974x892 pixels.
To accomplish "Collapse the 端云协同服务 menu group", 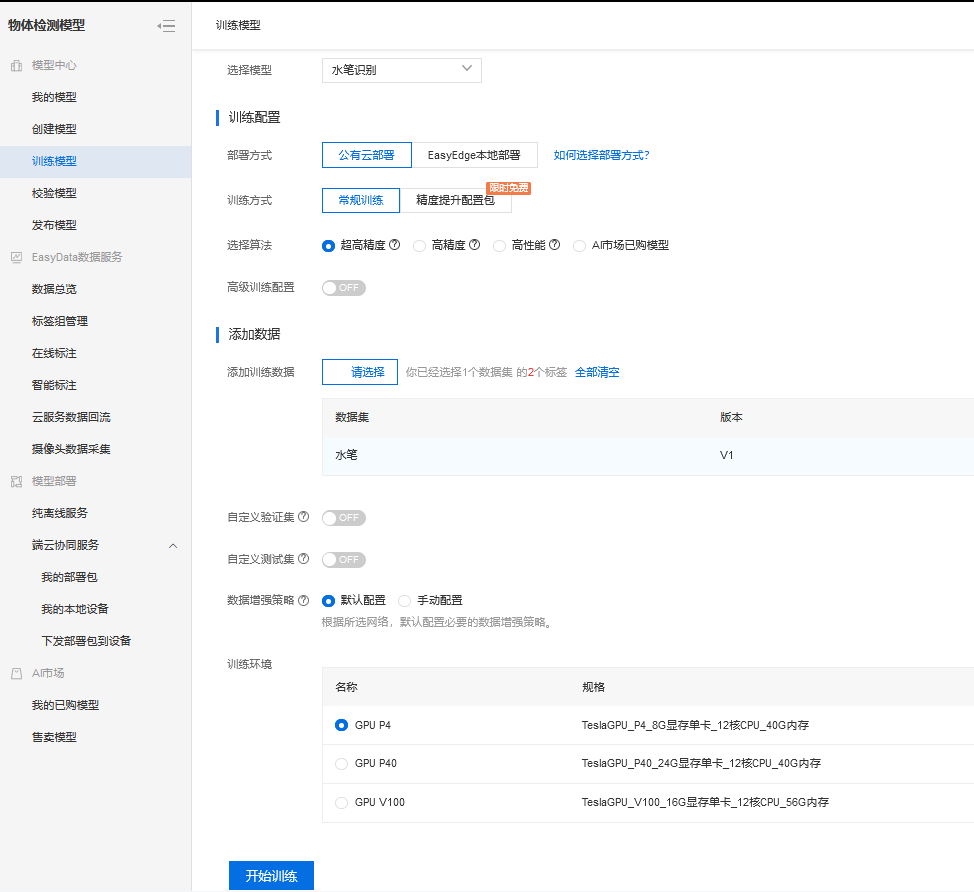I will tap(173, 546).
